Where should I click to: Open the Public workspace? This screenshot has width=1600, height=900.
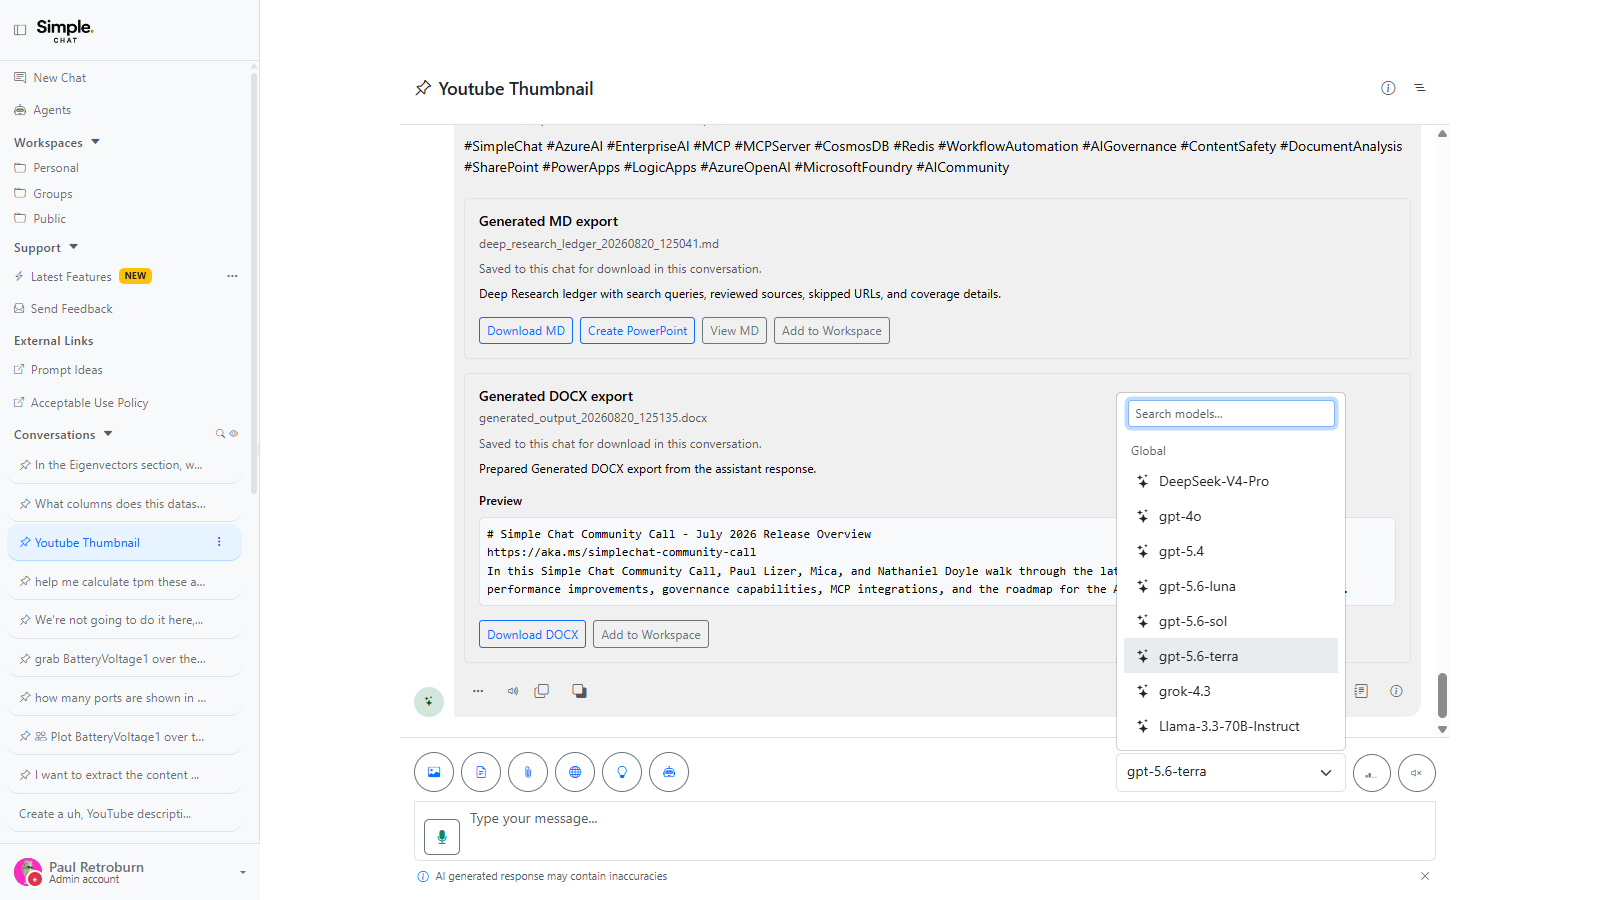[x=40, y=219]
